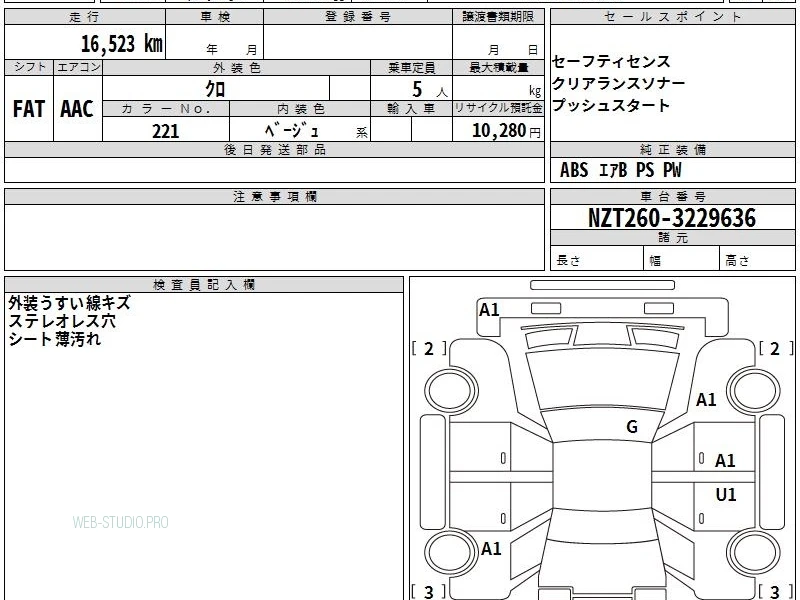Select the recycle deposit 10,280円
This screenshot has width=800, height=600.
point(506,131)
